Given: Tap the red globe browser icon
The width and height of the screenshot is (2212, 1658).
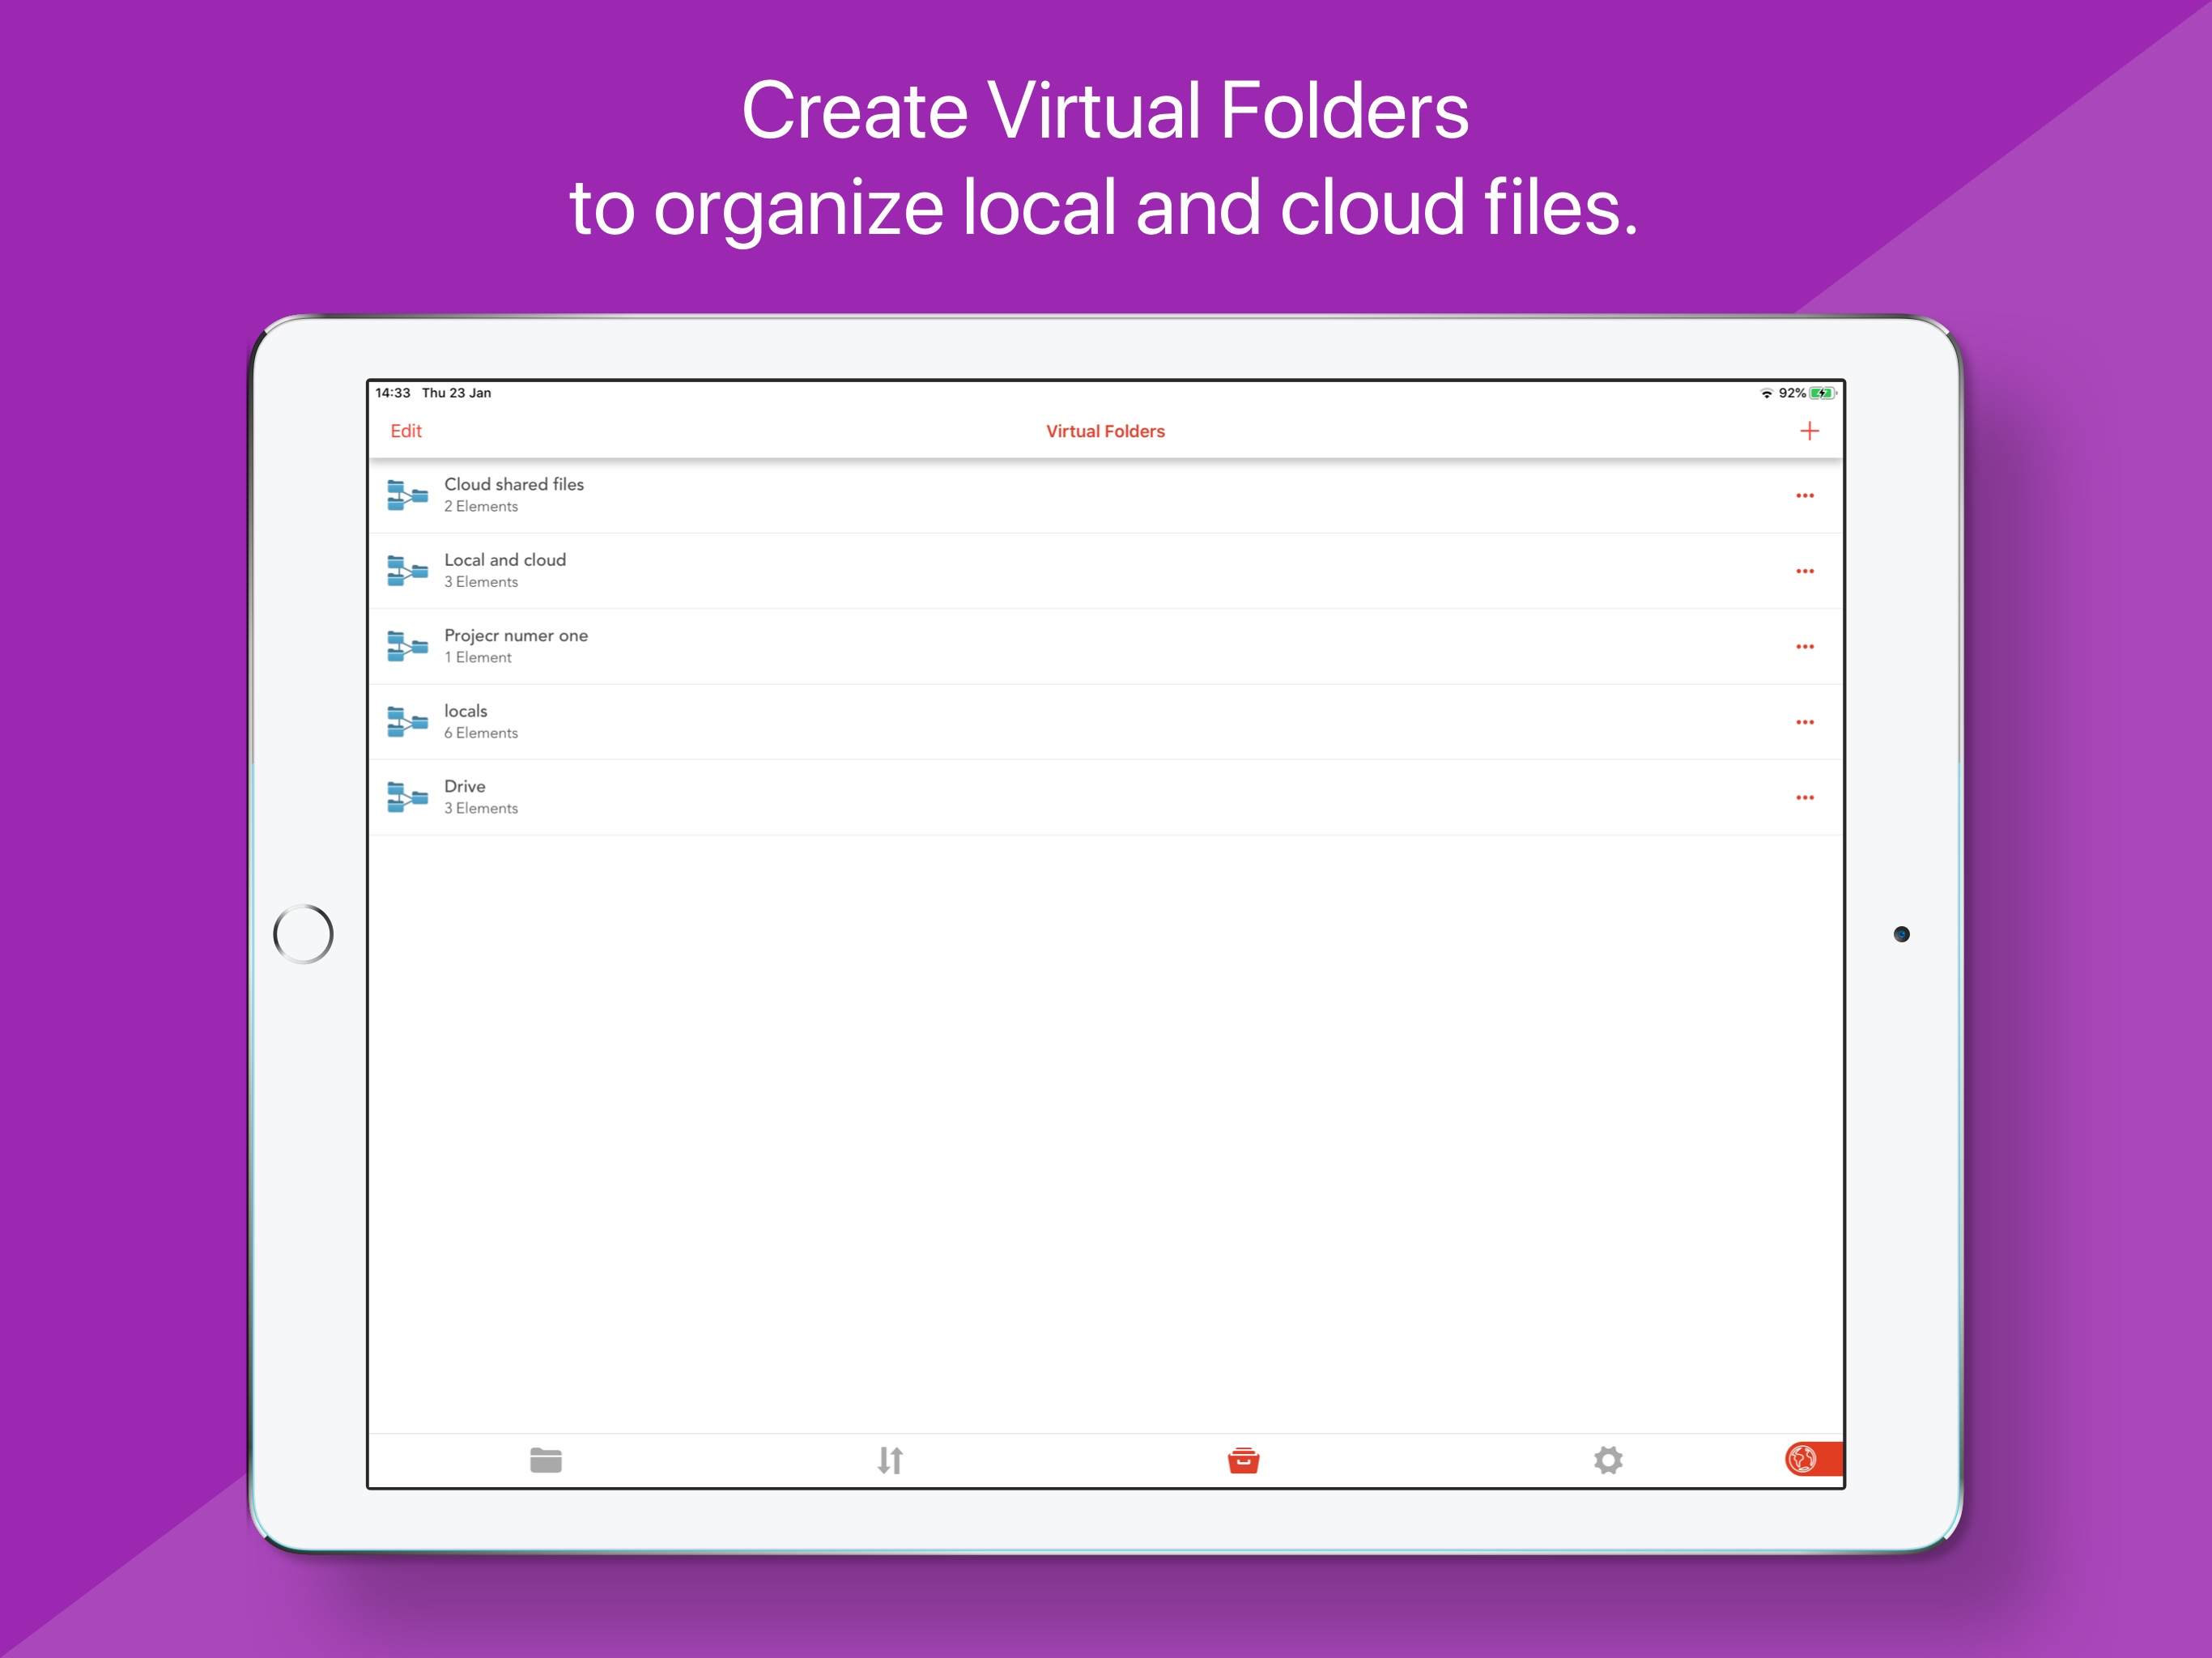Looking at the screenshot, I should (x=1804, y=1459).
